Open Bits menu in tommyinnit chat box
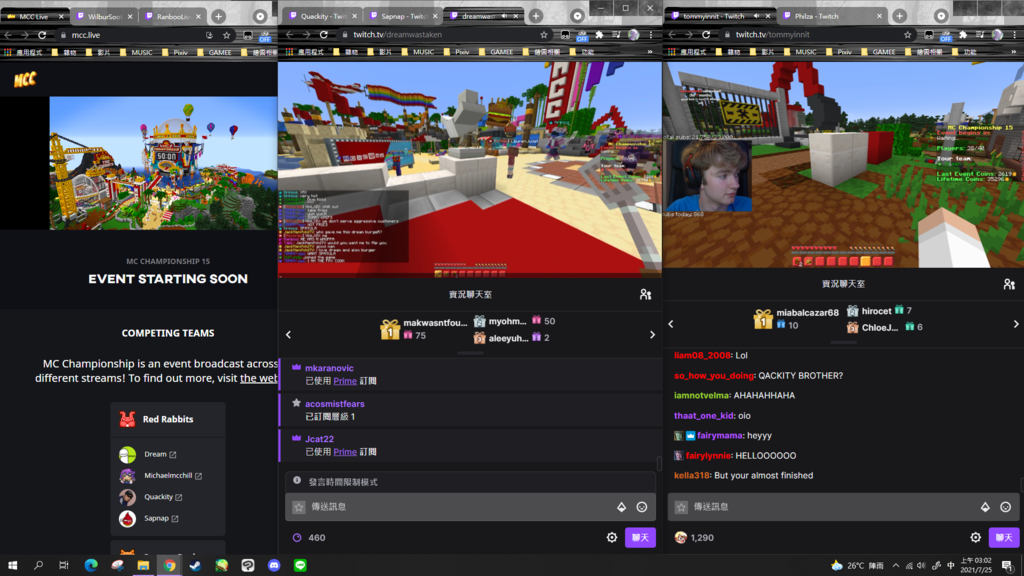This screenshot has height=576, width=1024. pyautogui.click(x=985, y=507)
